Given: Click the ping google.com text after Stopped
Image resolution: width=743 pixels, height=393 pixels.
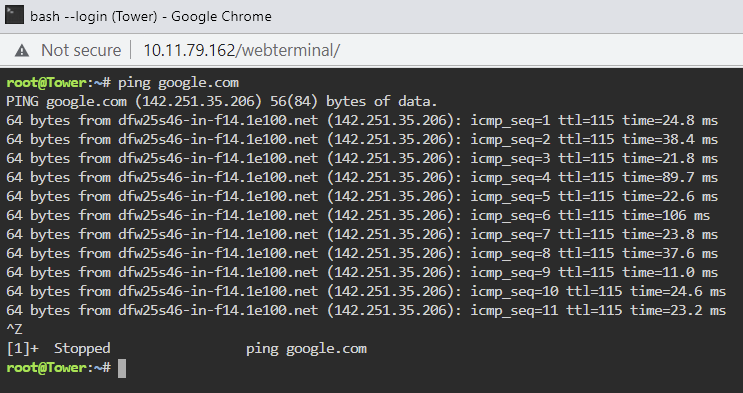Looking at the screenshot, I should pyautogui.click(x=306, y=349).
